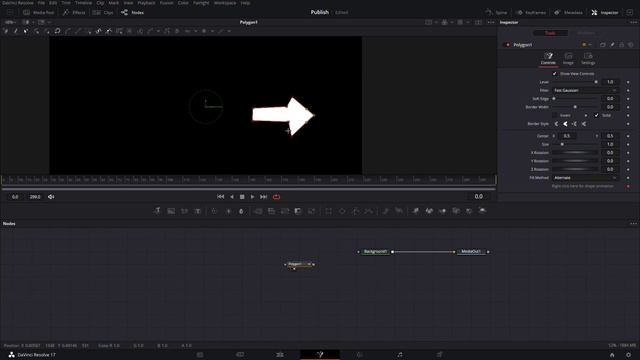Select the MediaOut1 node
Image resolution: width=640 pixels, height=360 pixels.
click(471, 252)
